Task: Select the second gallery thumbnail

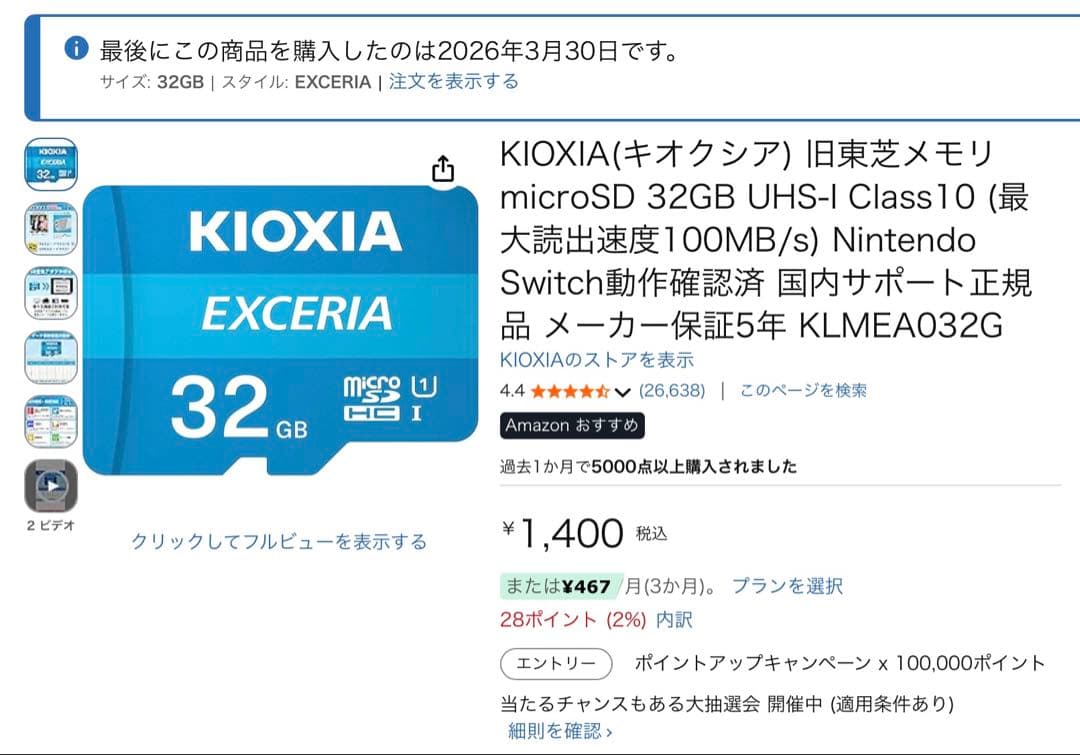Action: (x=50, y=228)
